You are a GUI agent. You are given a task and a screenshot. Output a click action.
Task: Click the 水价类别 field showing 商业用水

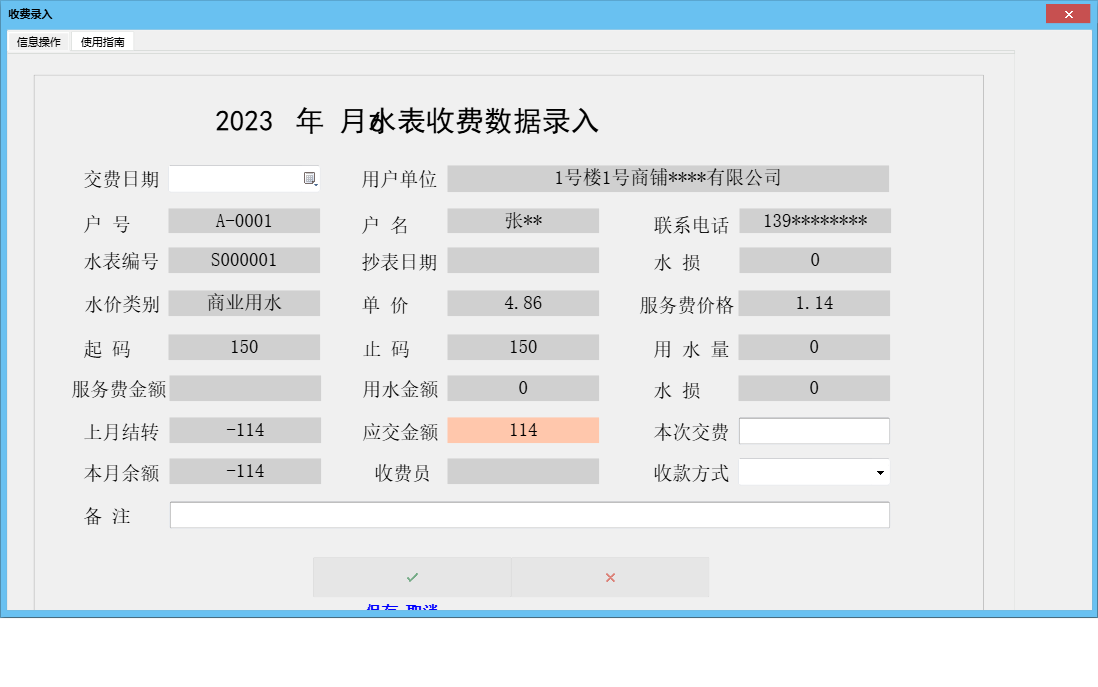click(x=245, y=302)
